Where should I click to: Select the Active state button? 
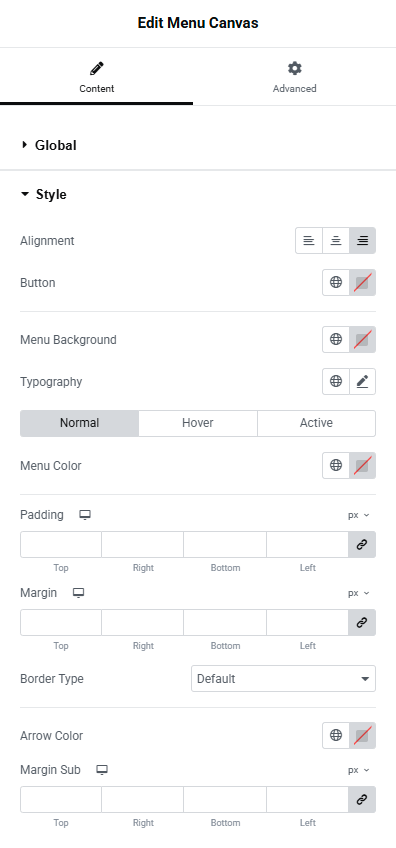(x=316, y=423)
